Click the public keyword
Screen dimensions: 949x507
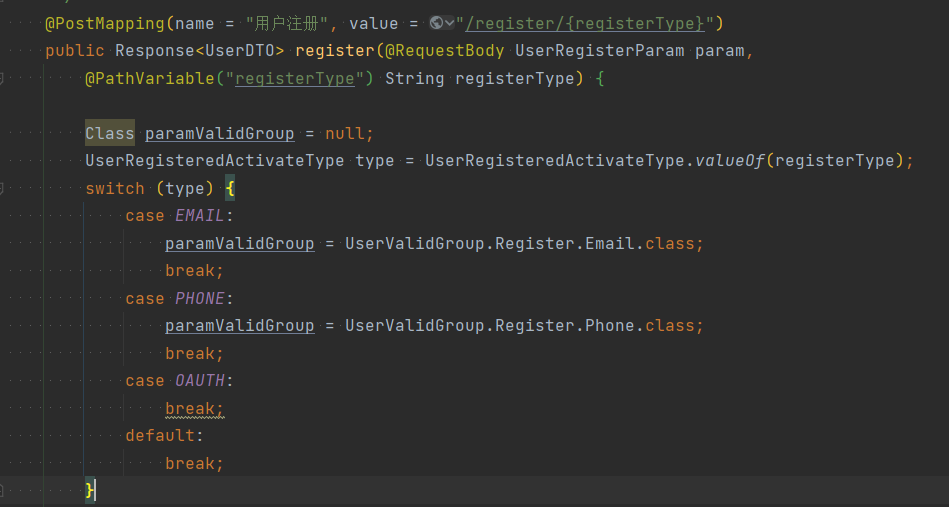pos(75,51)
